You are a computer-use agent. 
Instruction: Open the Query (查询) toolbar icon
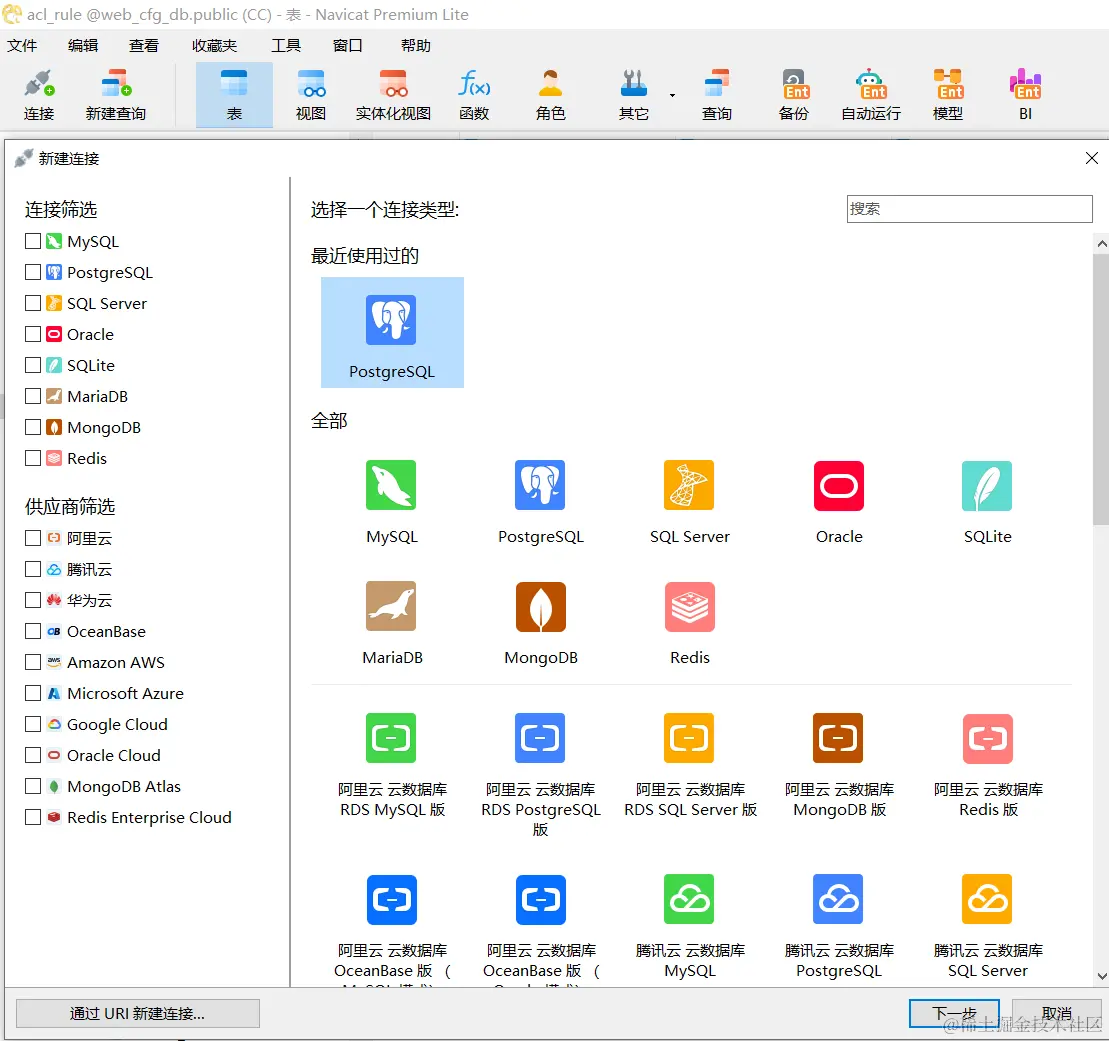click(716, 95)
